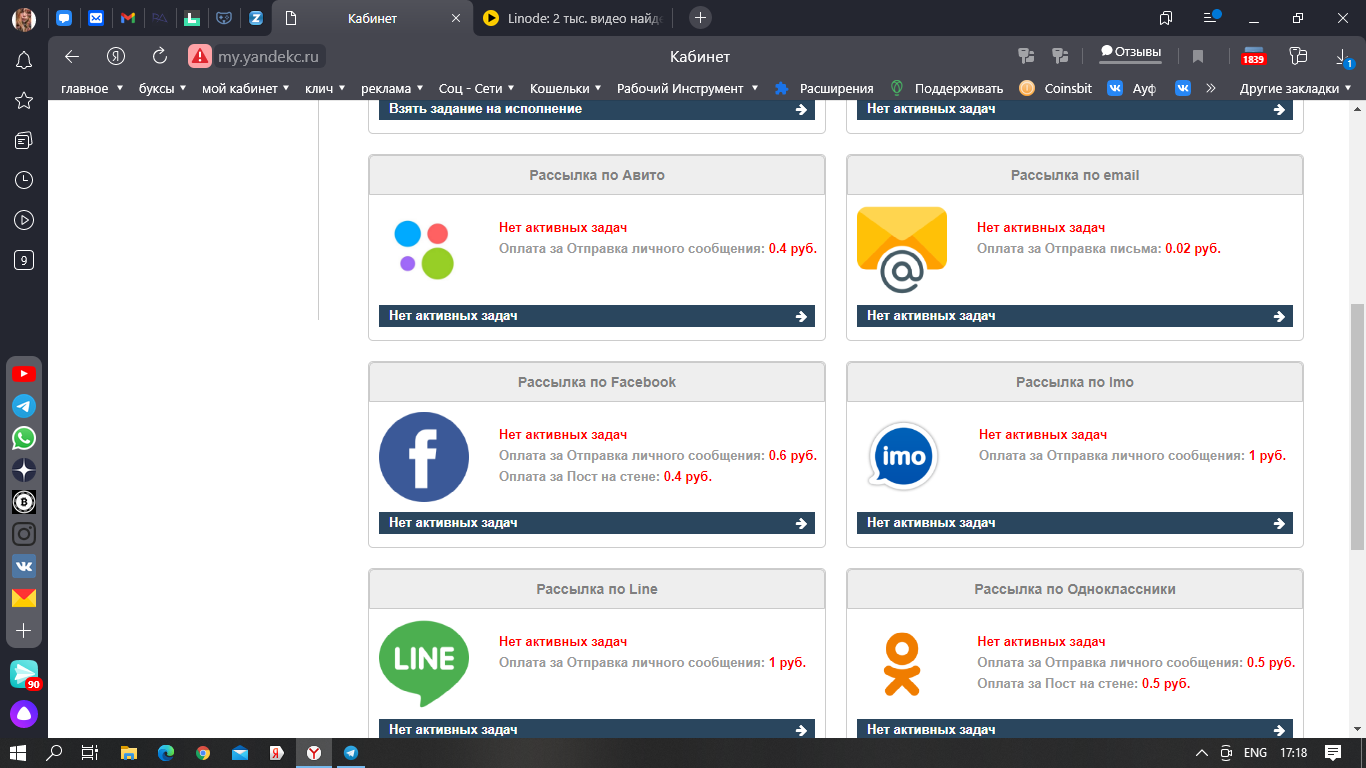Go back to the previous page
The width and height of the screenshot is (1366, 768).
pyautogui.click(x=71, y=56)
